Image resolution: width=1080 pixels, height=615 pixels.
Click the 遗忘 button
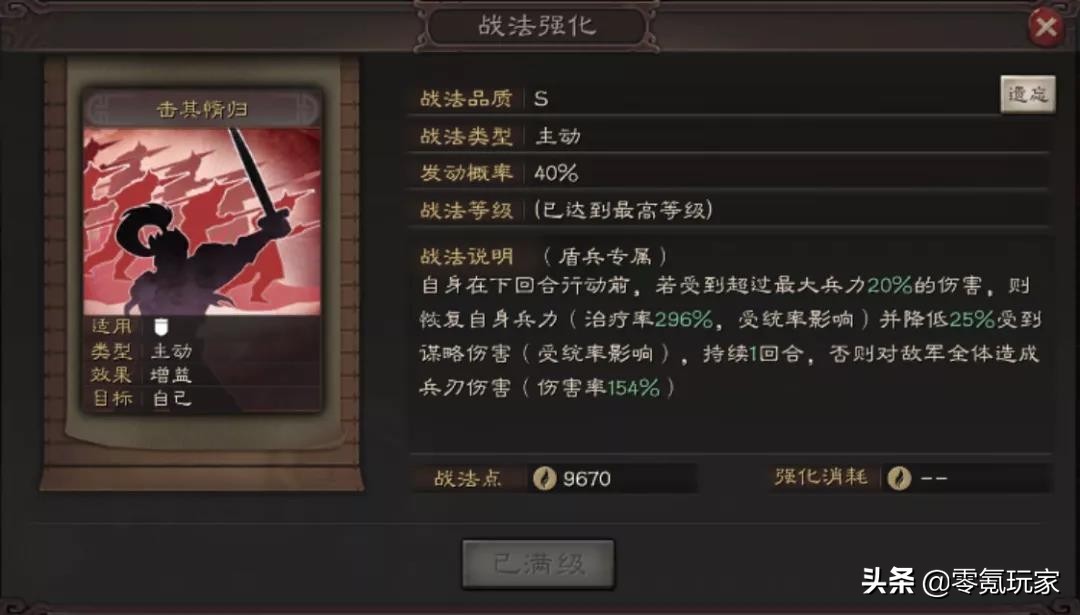1028,94
